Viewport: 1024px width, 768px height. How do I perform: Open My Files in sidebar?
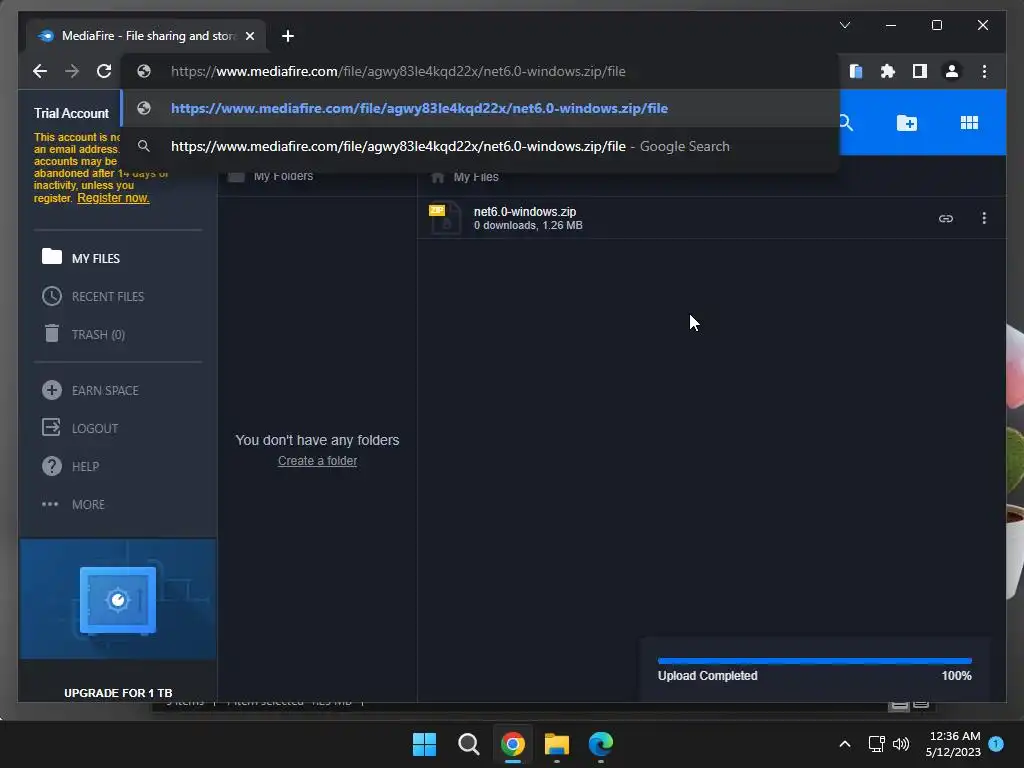(95, 259)
